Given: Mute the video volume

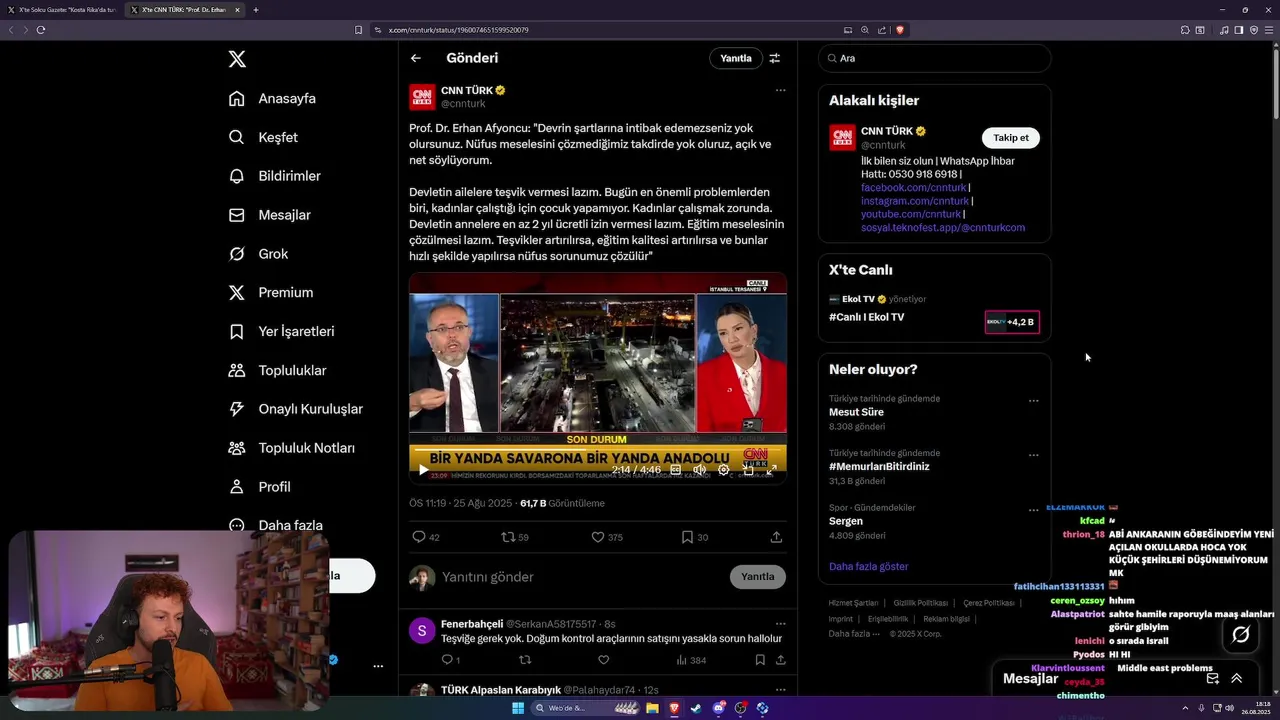Looking at the screenshot, I should [x=700, y=470].
